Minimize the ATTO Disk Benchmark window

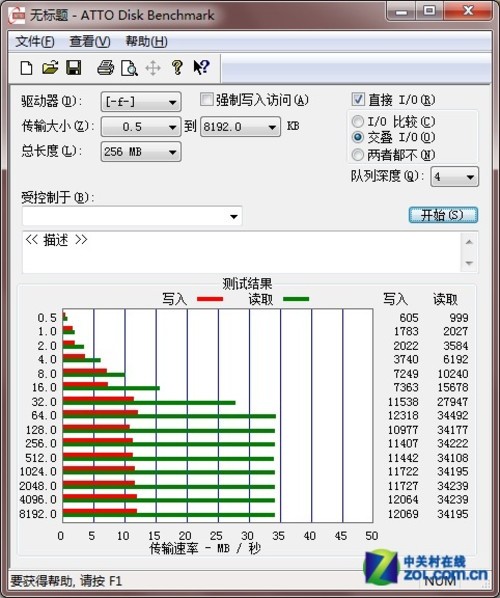click(x=401, y=11)
